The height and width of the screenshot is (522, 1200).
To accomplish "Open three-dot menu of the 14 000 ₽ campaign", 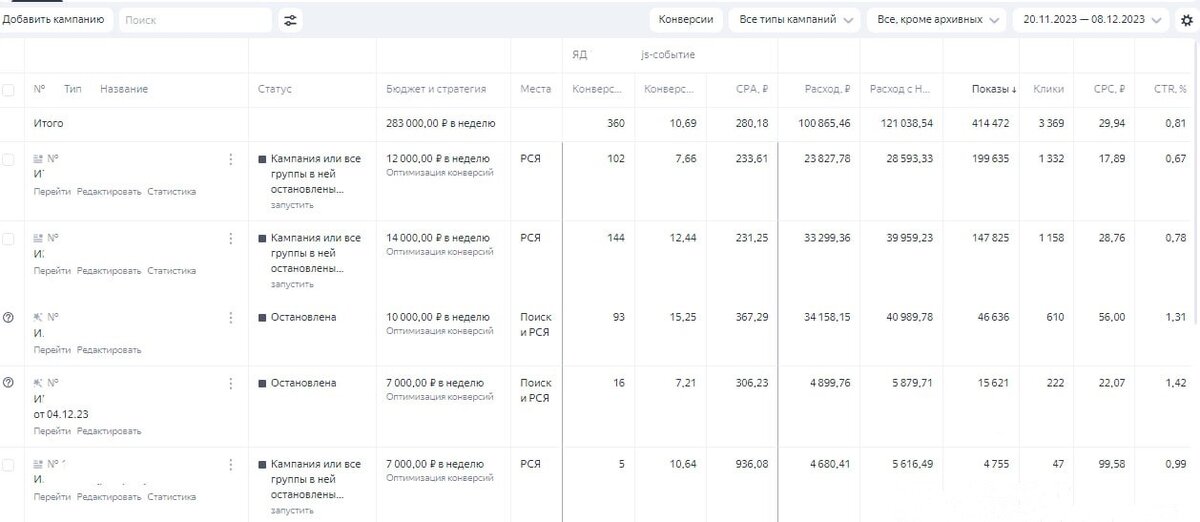I will coord(231,238).
